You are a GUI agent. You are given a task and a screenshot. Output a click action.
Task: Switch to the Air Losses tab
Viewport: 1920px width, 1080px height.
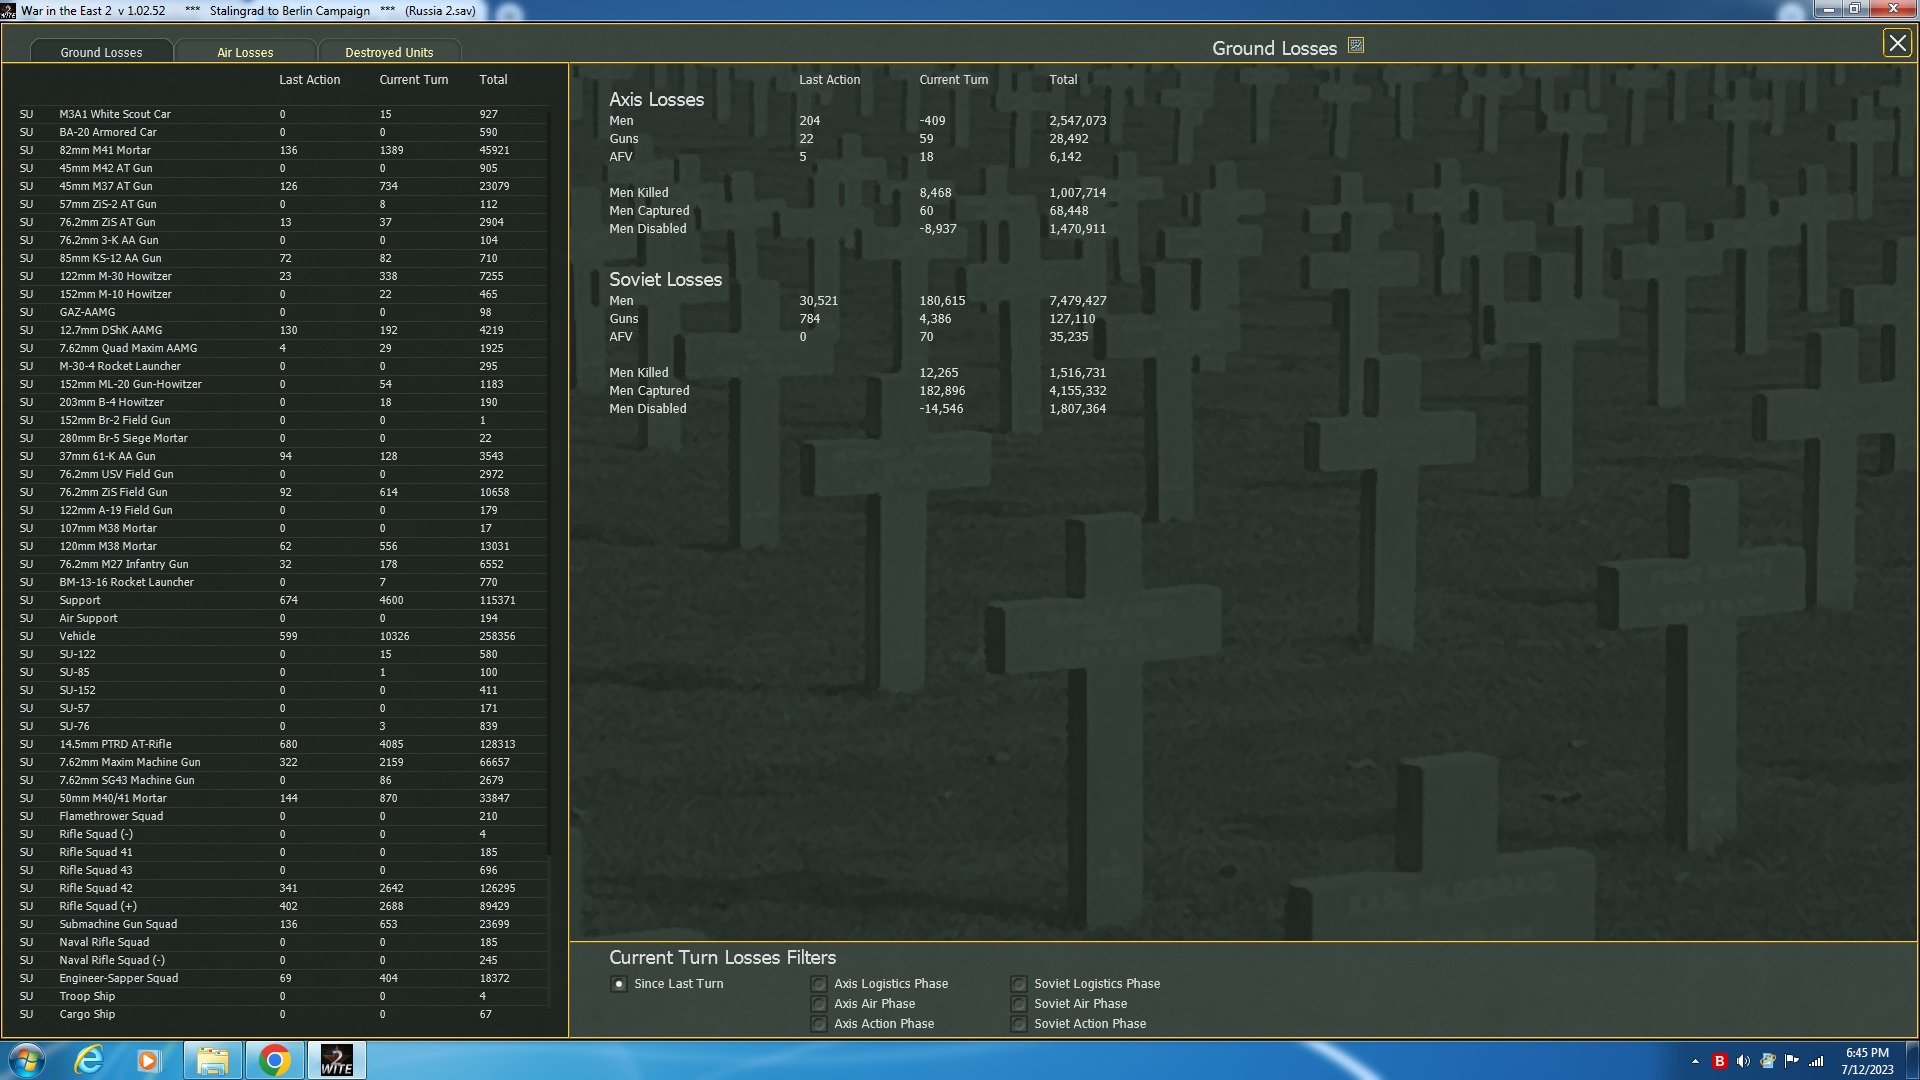point(245,52)
